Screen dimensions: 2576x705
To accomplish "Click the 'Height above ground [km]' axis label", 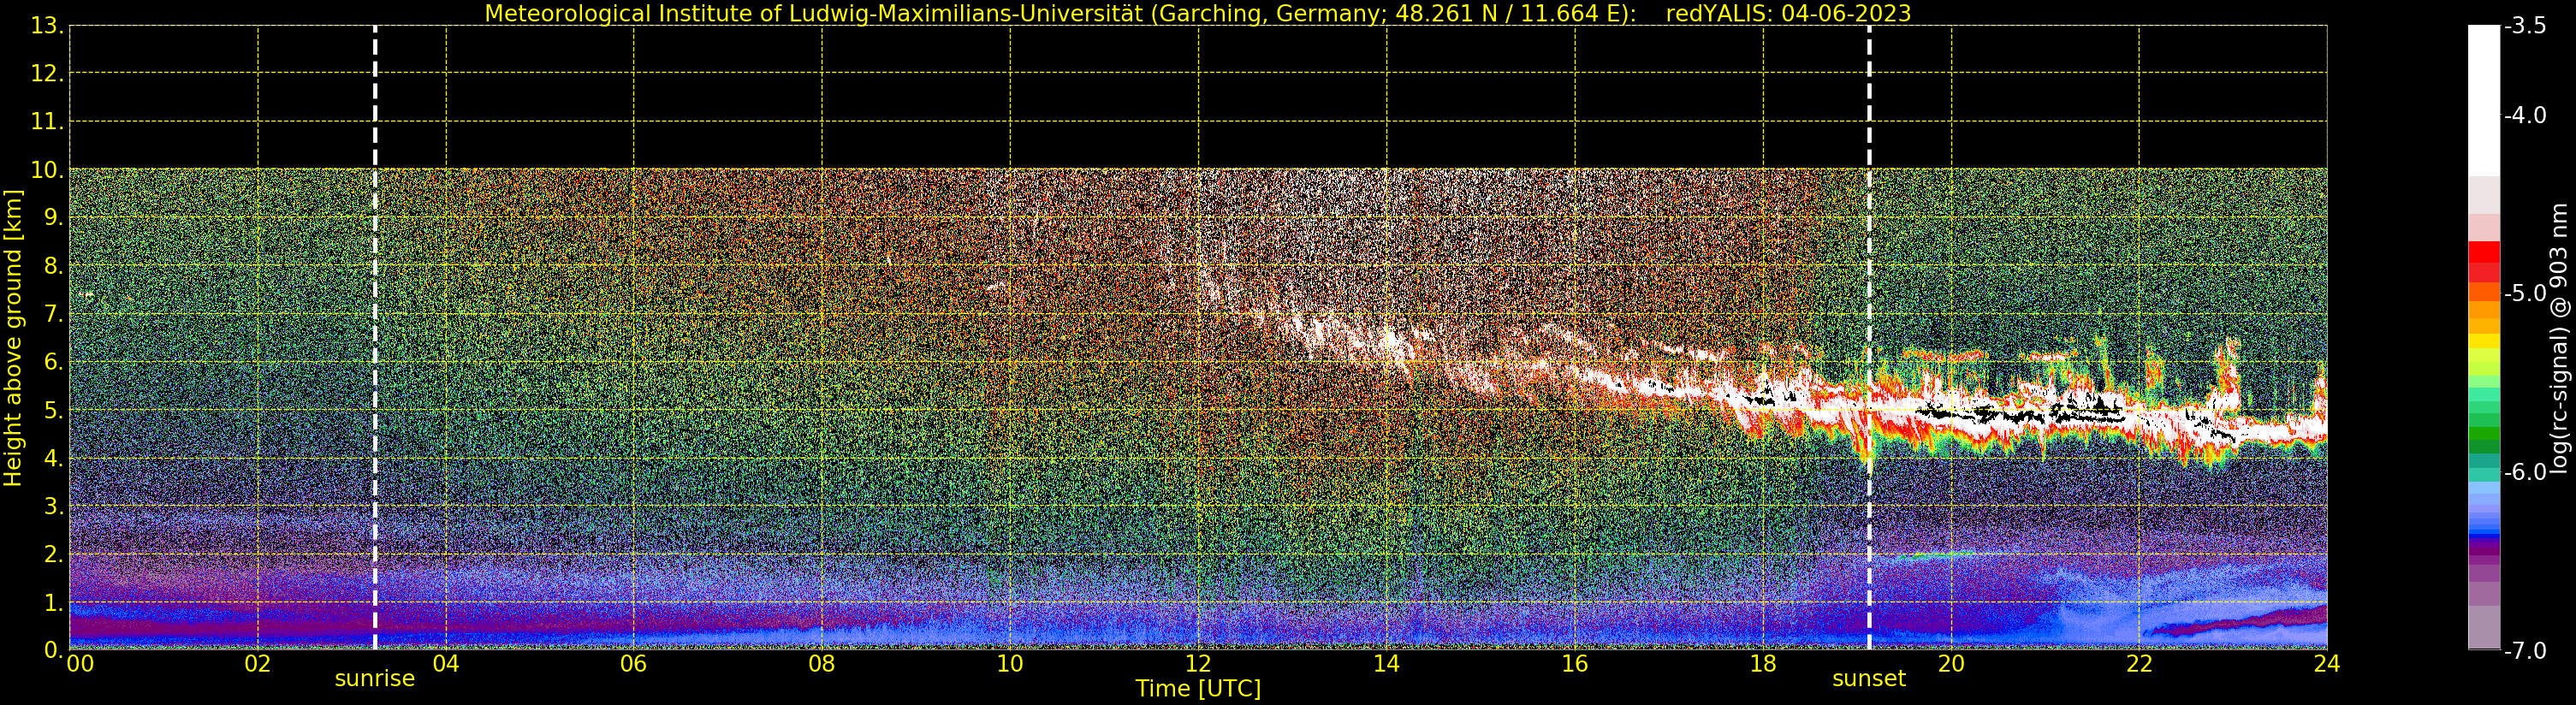I will [13, 338].
